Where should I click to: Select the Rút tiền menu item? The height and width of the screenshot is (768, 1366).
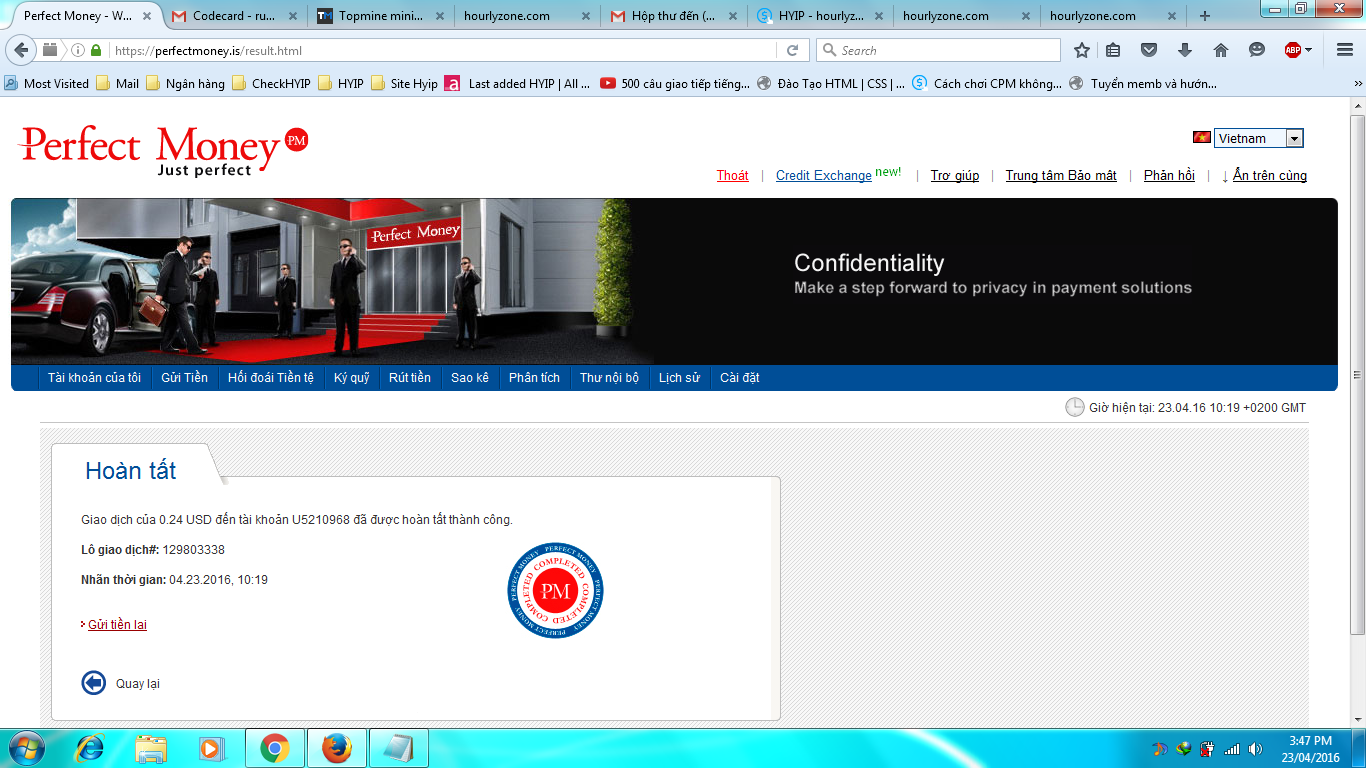point(410,377)
